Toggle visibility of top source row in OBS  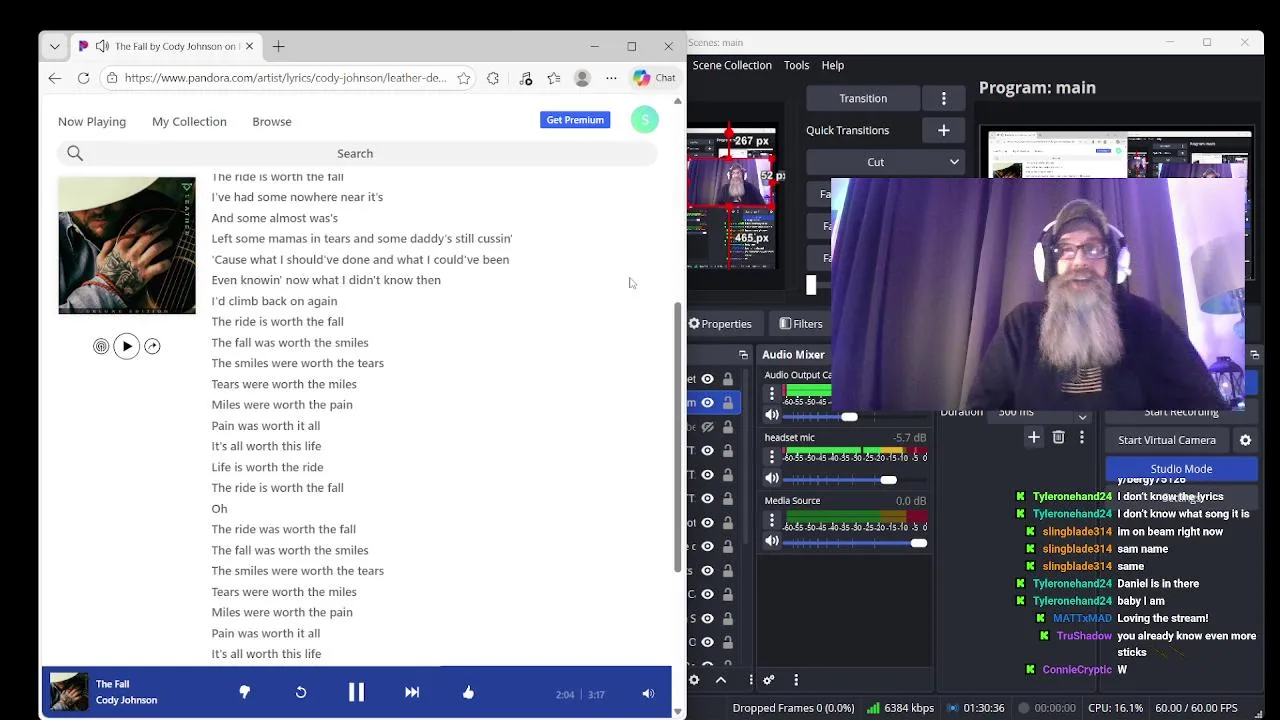pyautogui.click(x=708, y=379)
